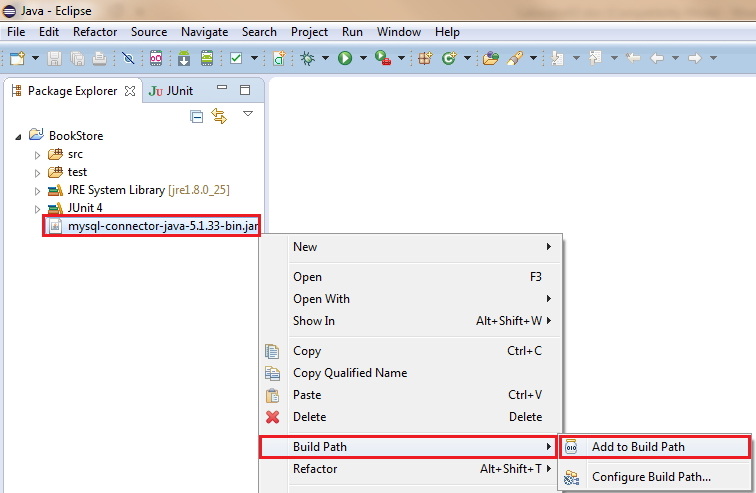The height and width of the screenshot is (493, 756).
Task: Open the Package Explorer View Menu triangle
Action: [248, 114]
